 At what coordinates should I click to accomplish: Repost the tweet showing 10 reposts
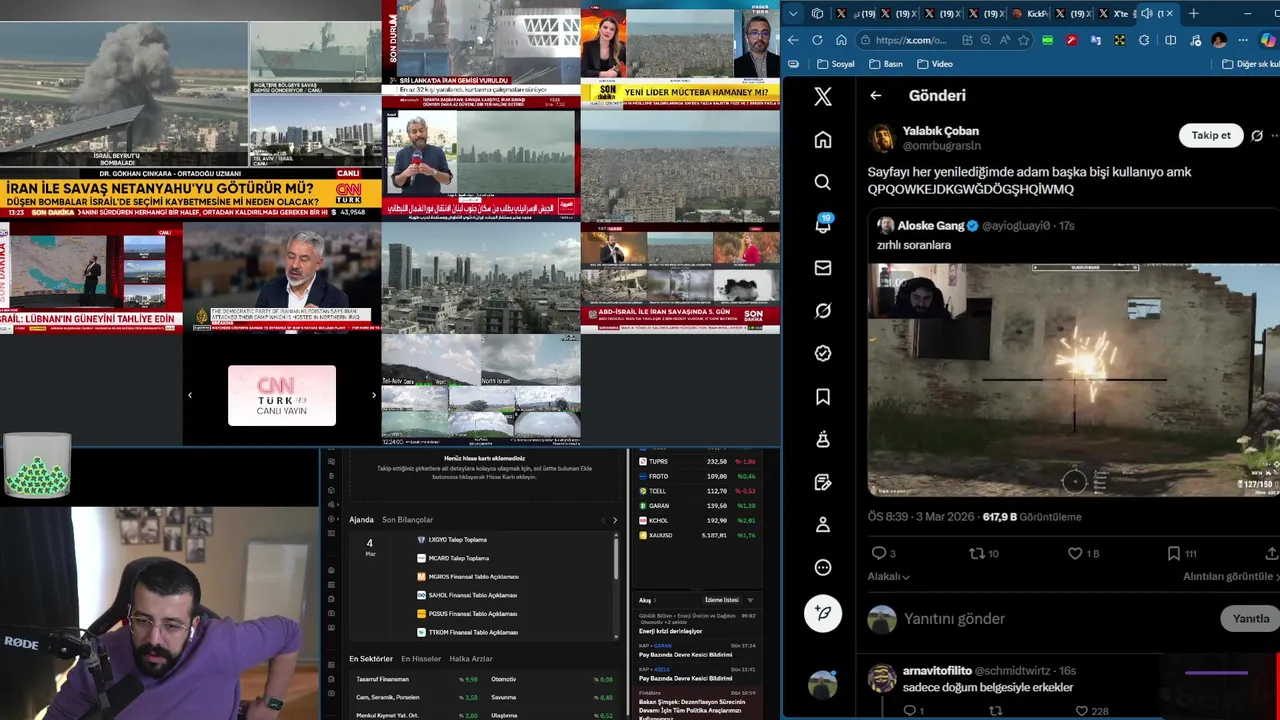click(x=977, y=553)
